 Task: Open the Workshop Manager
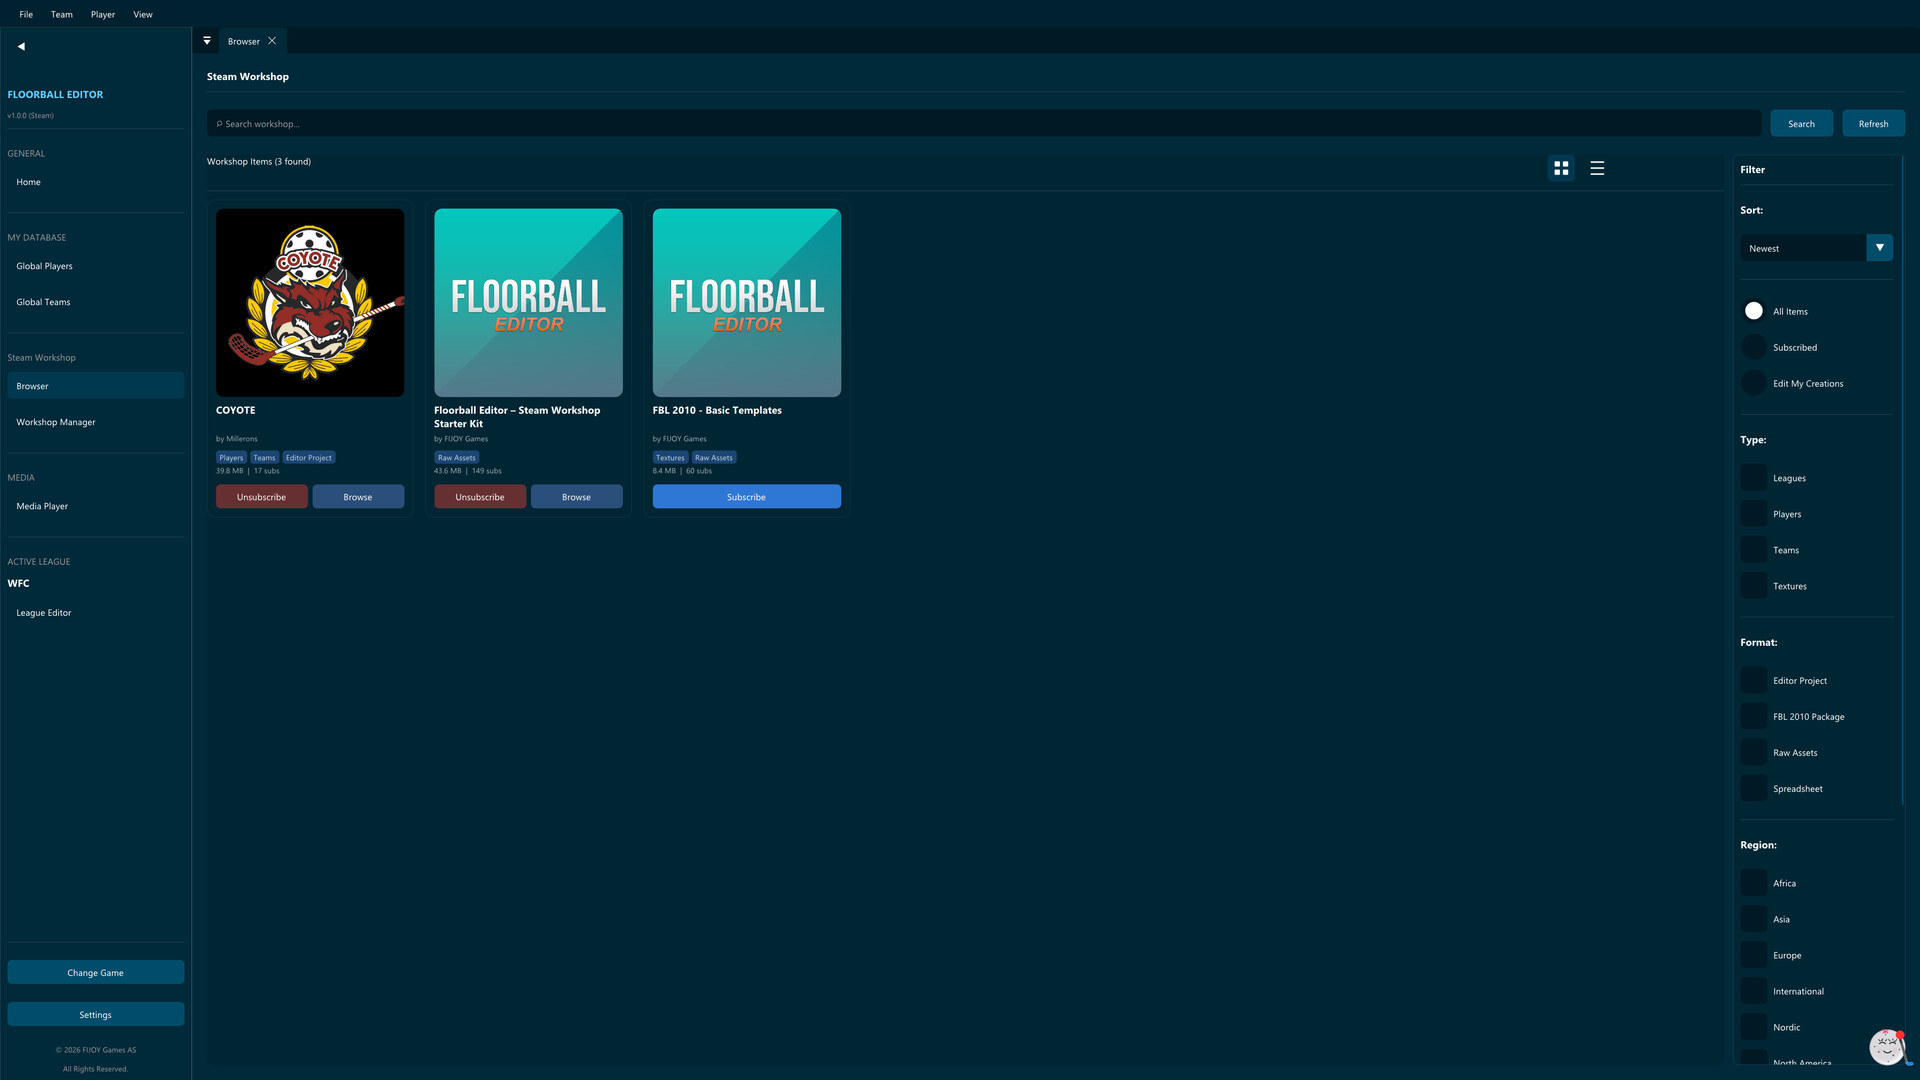pos(55,421)
